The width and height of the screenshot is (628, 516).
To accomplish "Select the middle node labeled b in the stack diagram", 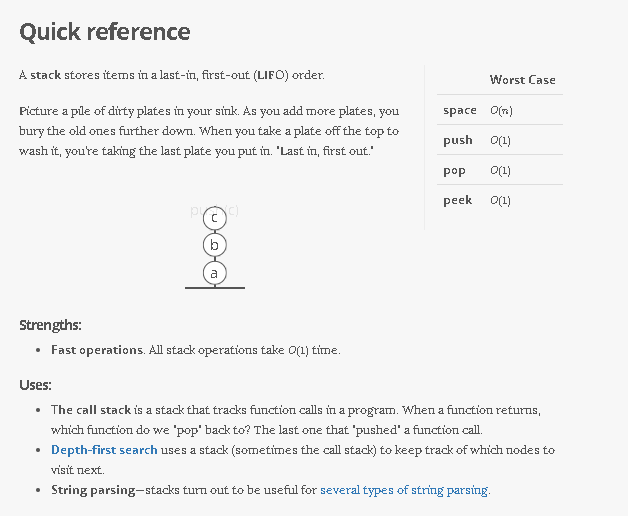I will pyautogui.click(x=214, y=245).
